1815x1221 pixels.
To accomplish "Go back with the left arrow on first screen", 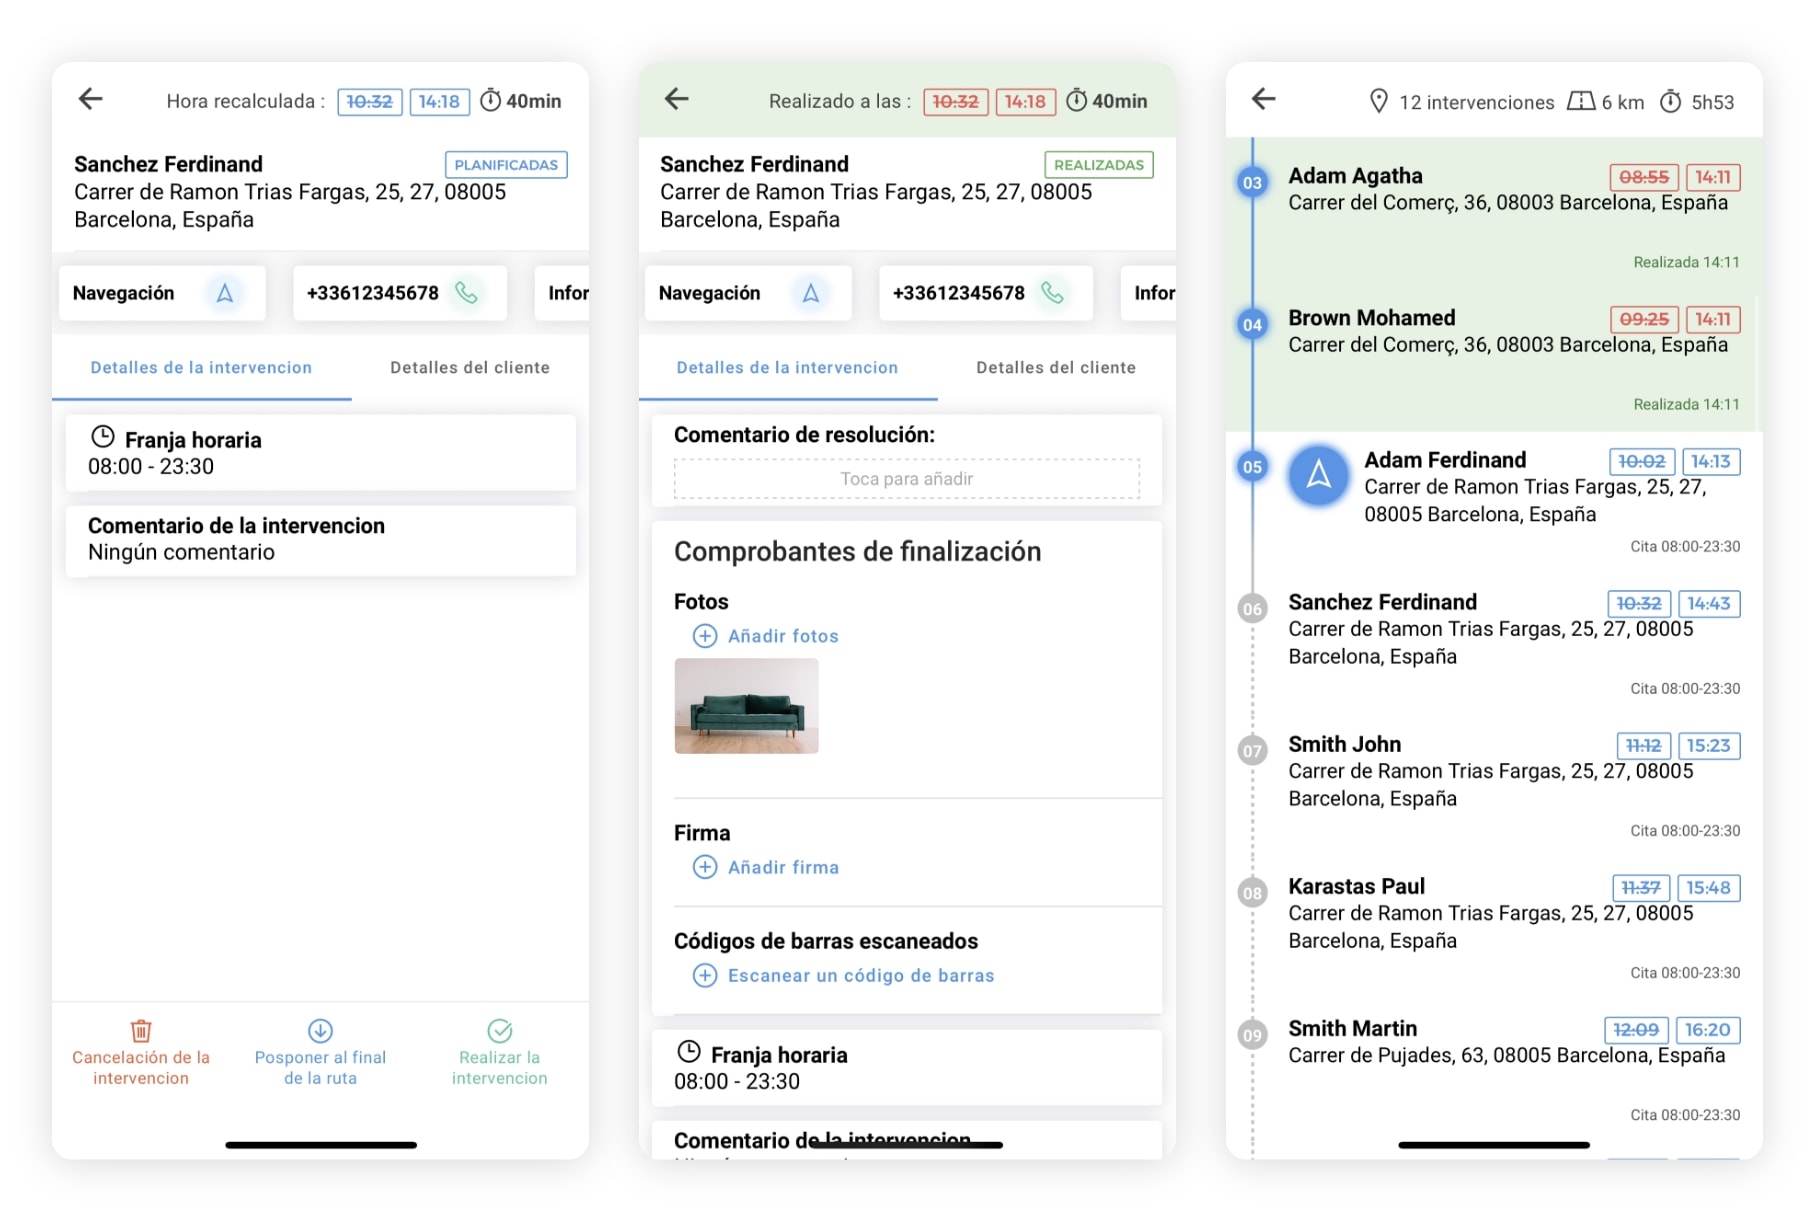I will pyautogui.click(x=89, y=98).
